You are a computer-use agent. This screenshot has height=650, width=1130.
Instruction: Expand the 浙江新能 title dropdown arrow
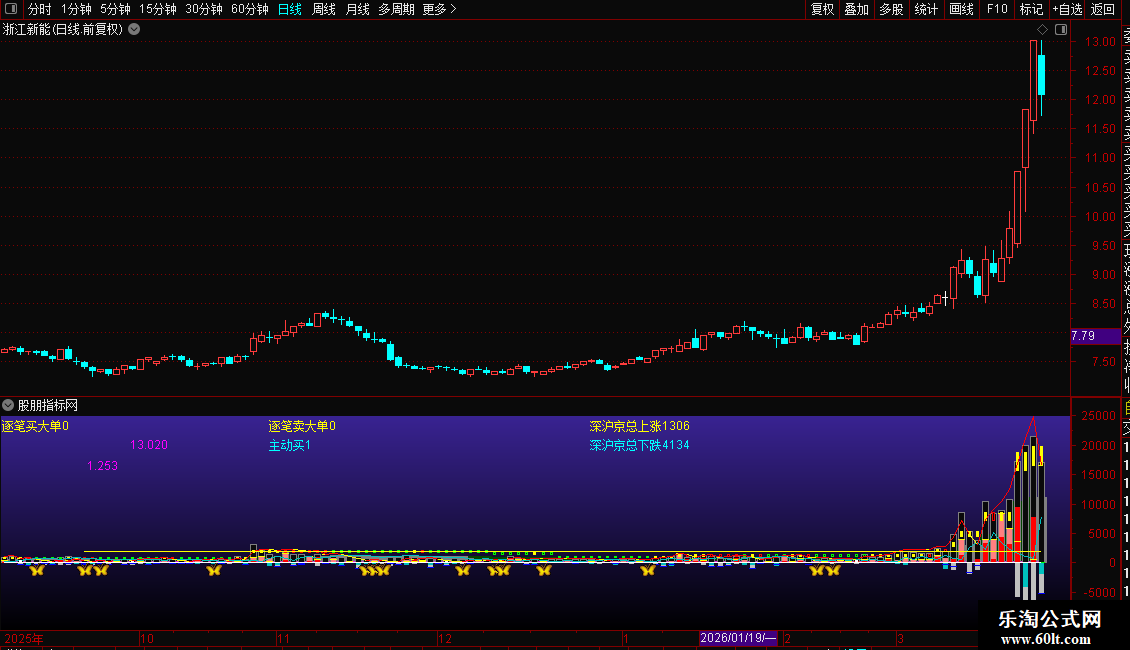(134, 30)
